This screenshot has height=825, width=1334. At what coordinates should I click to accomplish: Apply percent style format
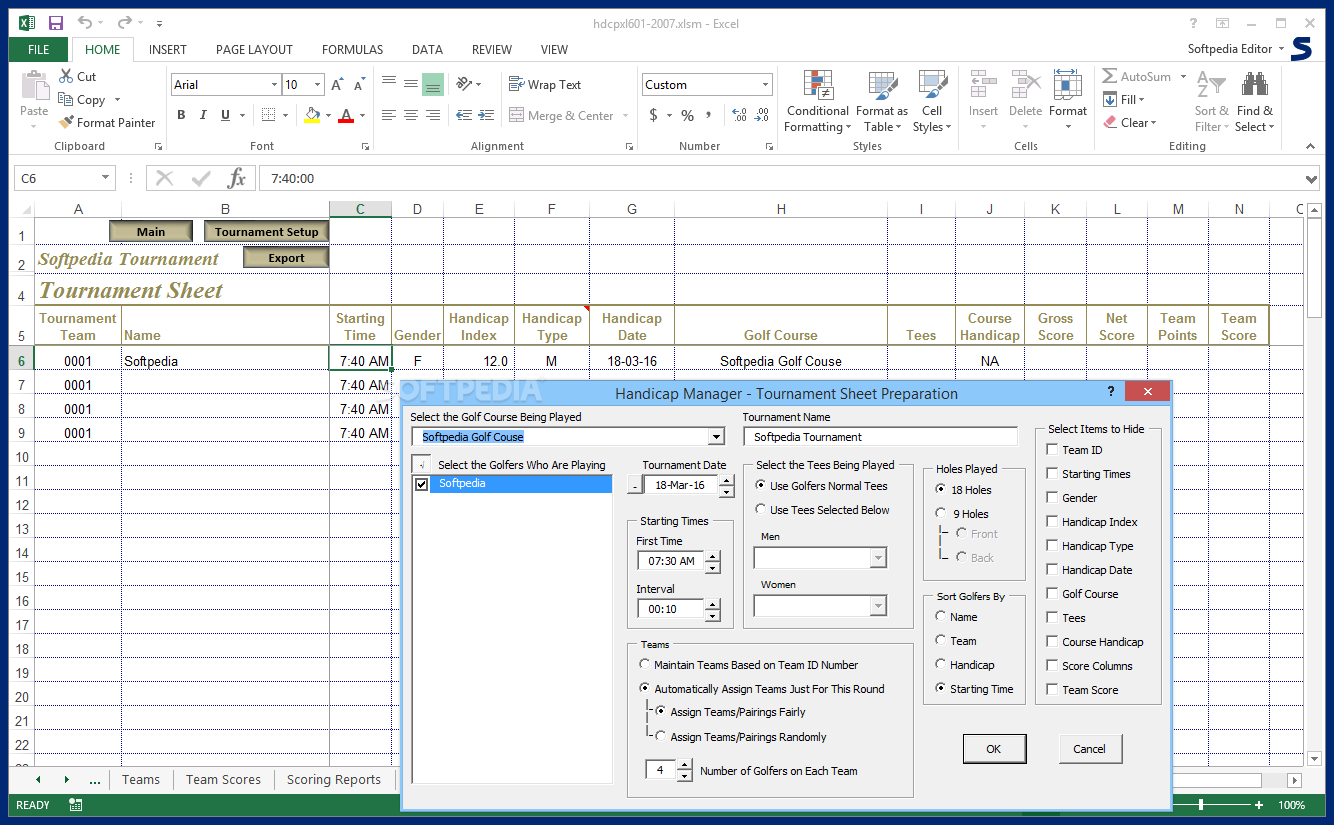687,116
